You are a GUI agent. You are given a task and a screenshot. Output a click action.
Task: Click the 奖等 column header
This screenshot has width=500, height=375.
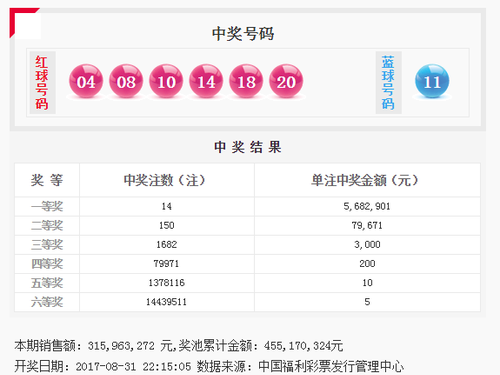point(47,180)
